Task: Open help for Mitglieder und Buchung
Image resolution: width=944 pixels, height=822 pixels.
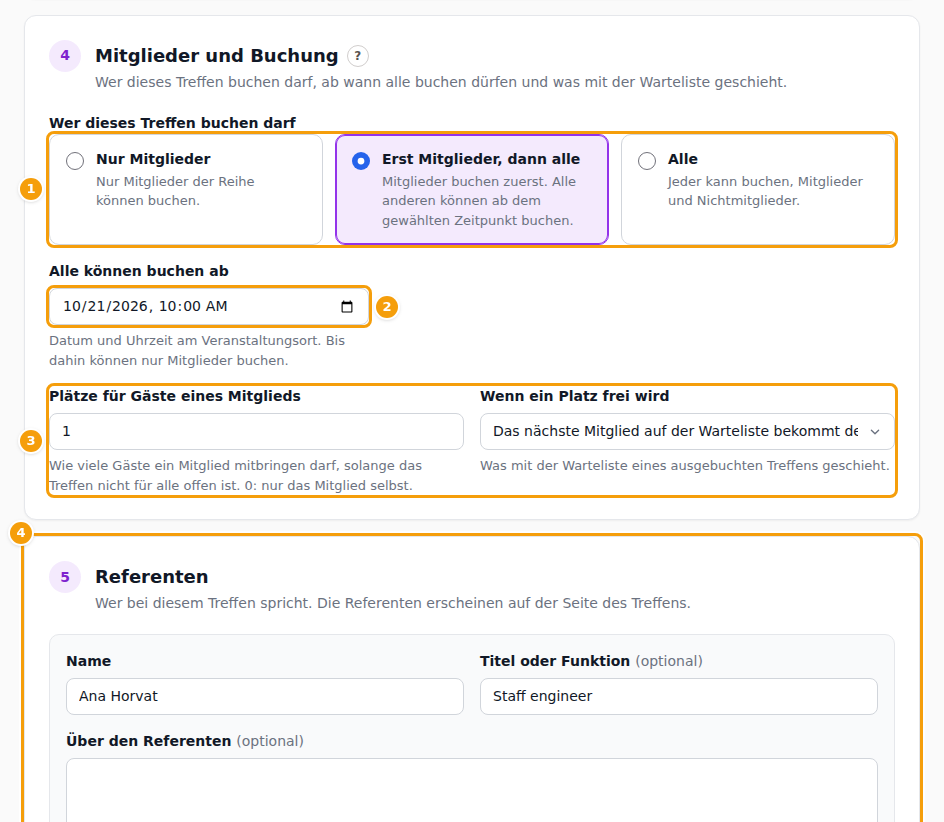Action: click(x=358, y=56)
